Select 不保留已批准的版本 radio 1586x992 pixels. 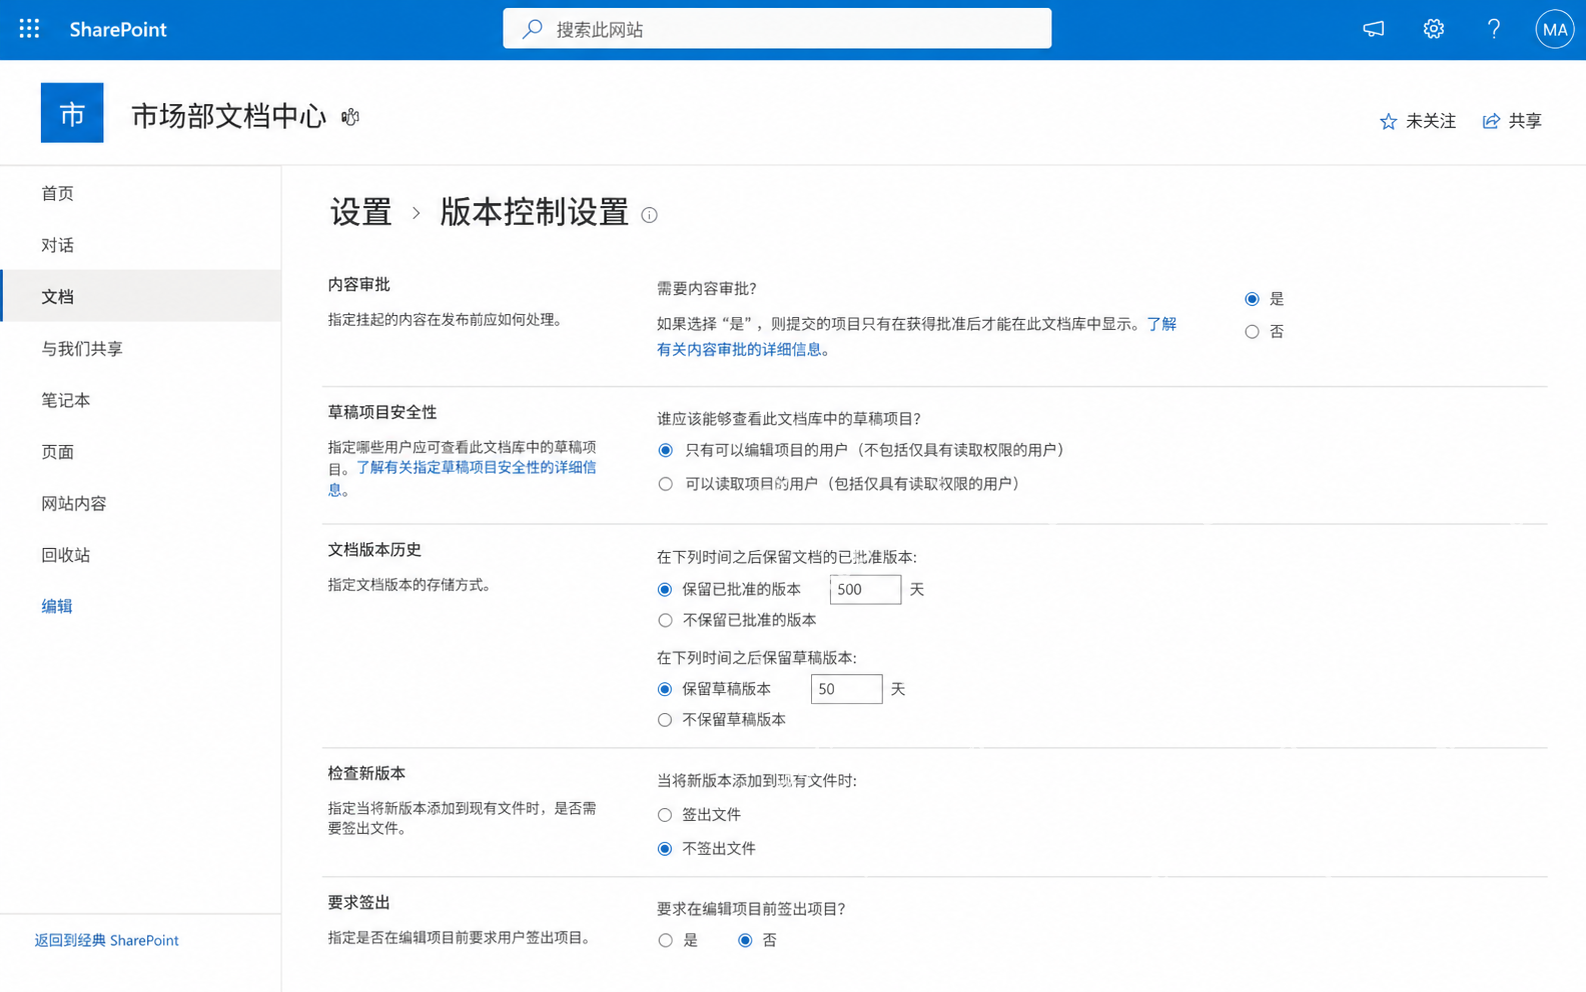[x=665, y=621]
